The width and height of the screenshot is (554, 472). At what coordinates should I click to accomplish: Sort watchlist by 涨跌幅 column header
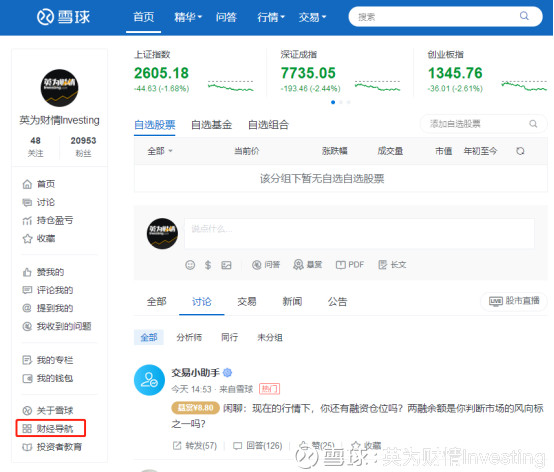point(335,151)
